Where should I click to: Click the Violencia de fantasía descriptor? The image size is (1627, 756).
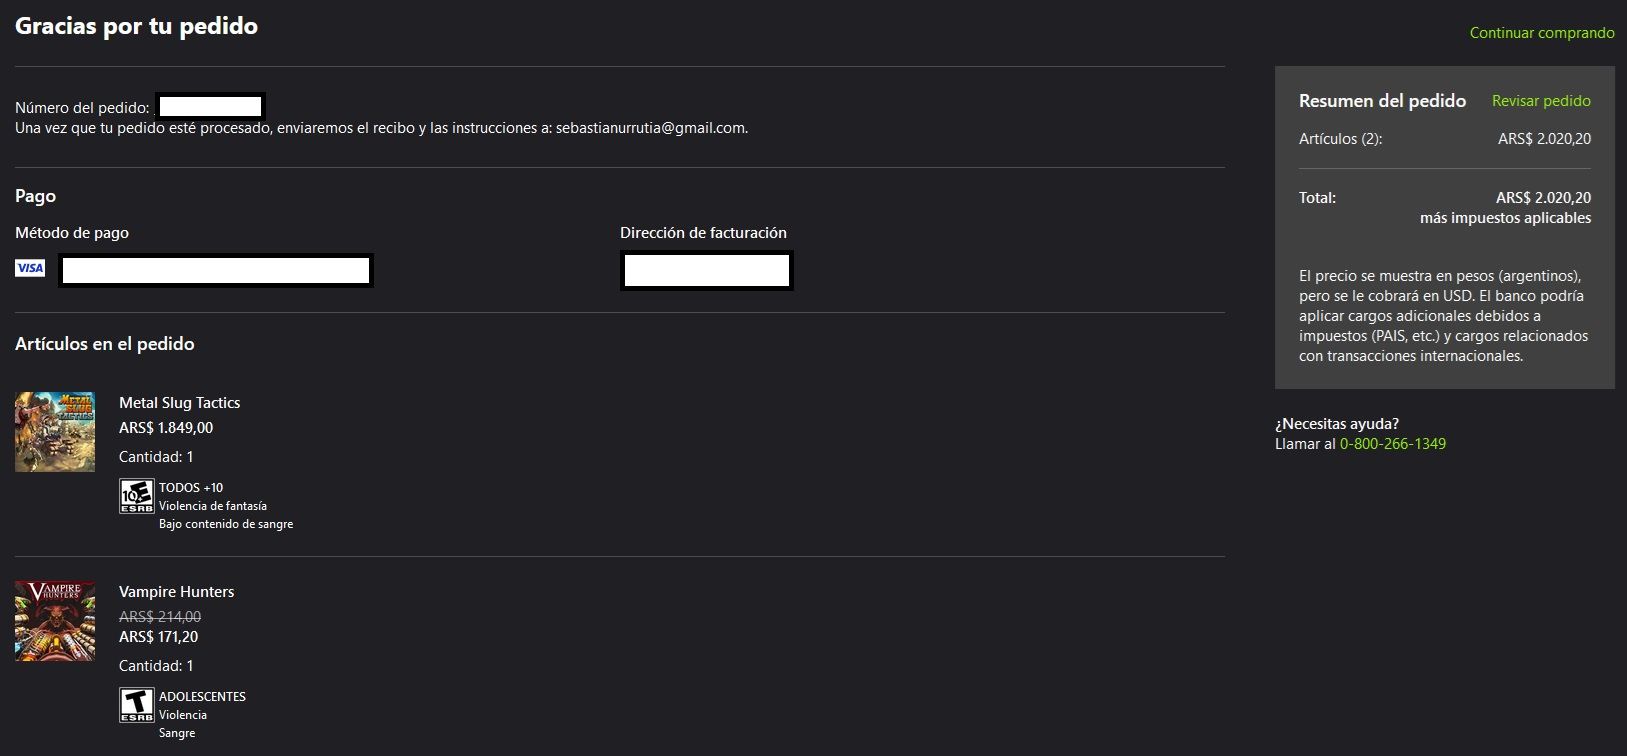point(213,506)
